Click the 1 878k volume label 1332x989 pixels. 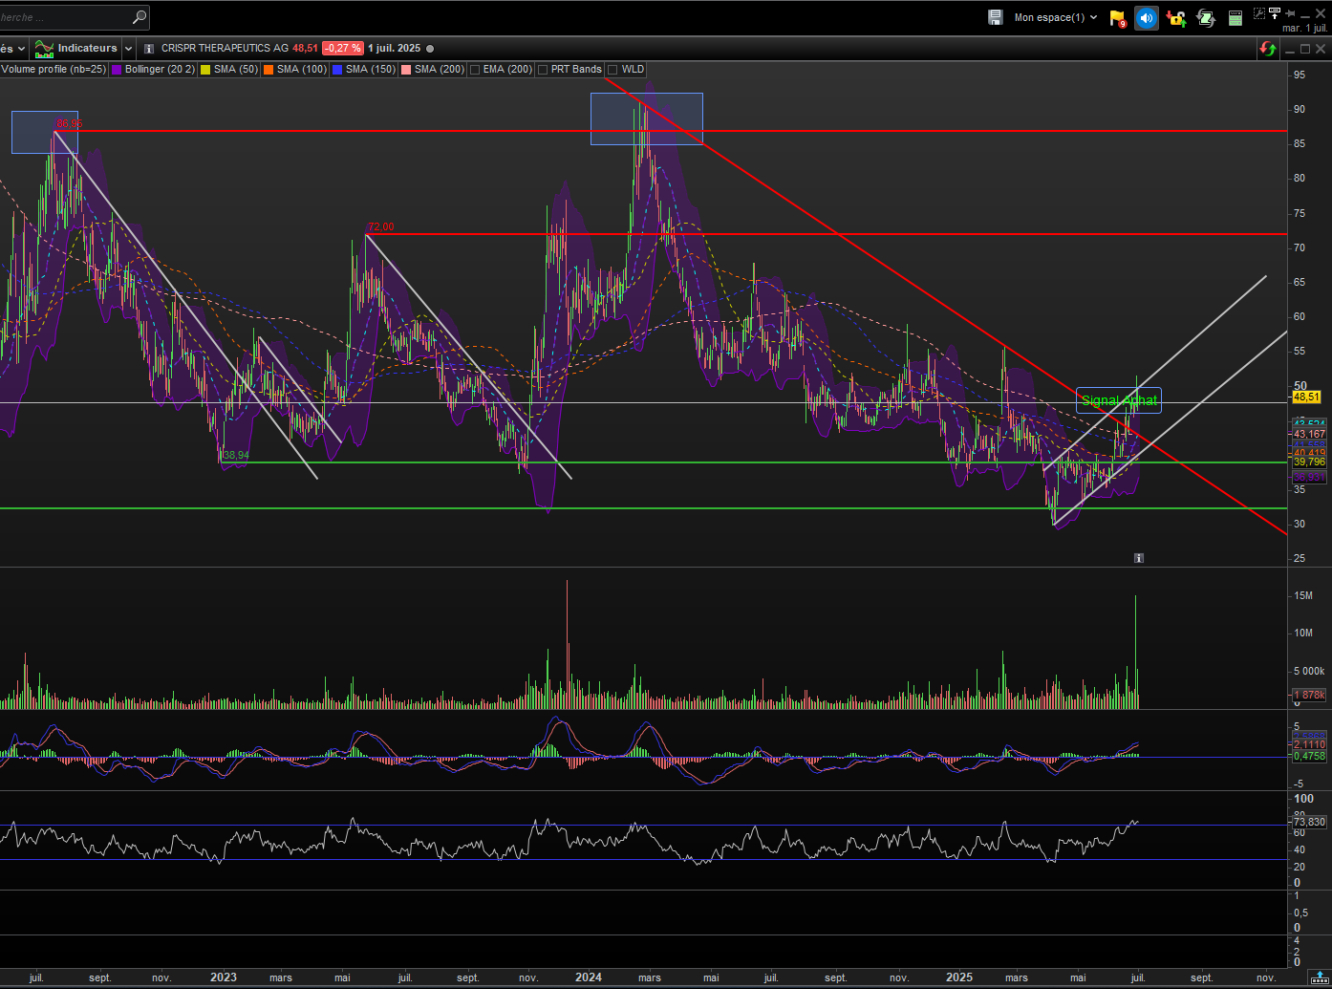pos(1309,694)
